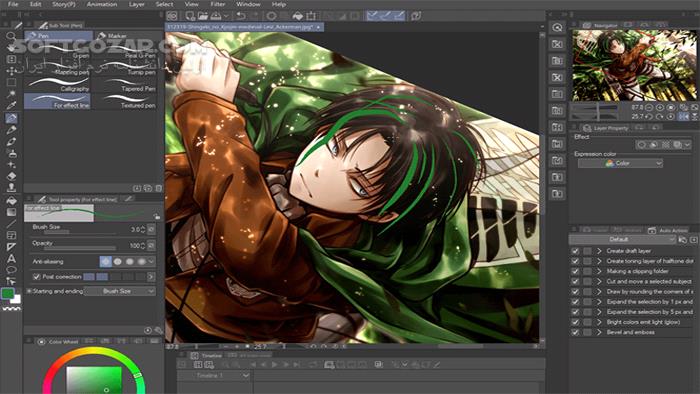Select the Balloon tool in toolbox
The image size is (700, 394).
(x=11, y=270)
